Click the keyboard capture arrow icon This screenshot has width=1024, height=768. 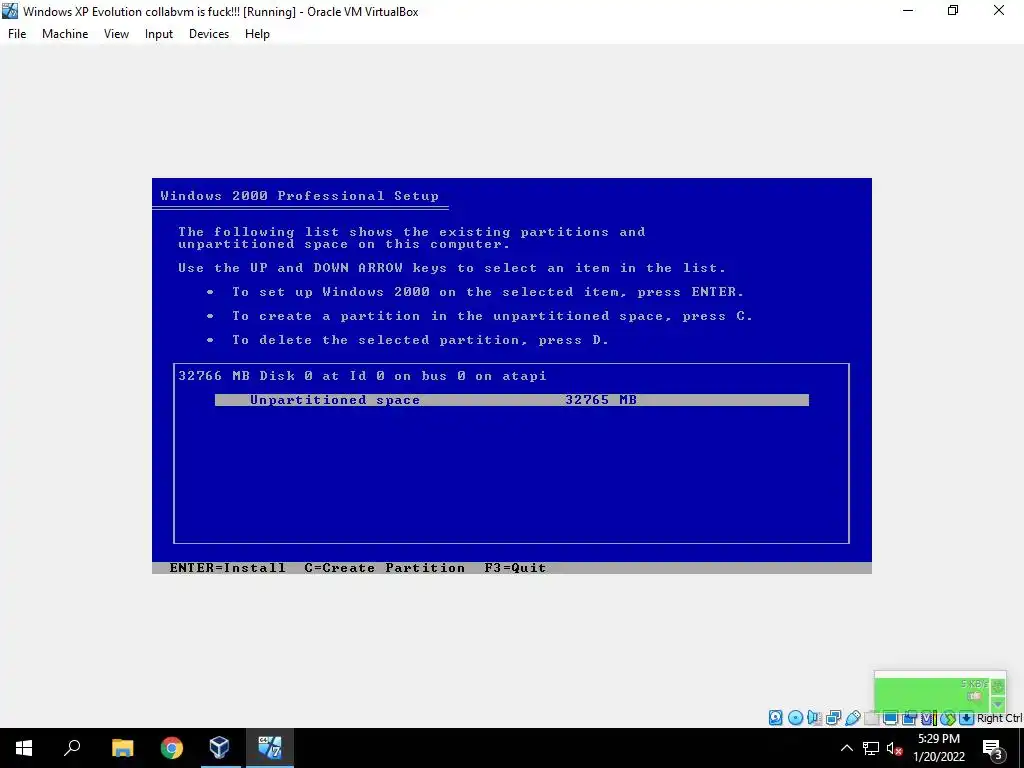[x=967, y=718]
